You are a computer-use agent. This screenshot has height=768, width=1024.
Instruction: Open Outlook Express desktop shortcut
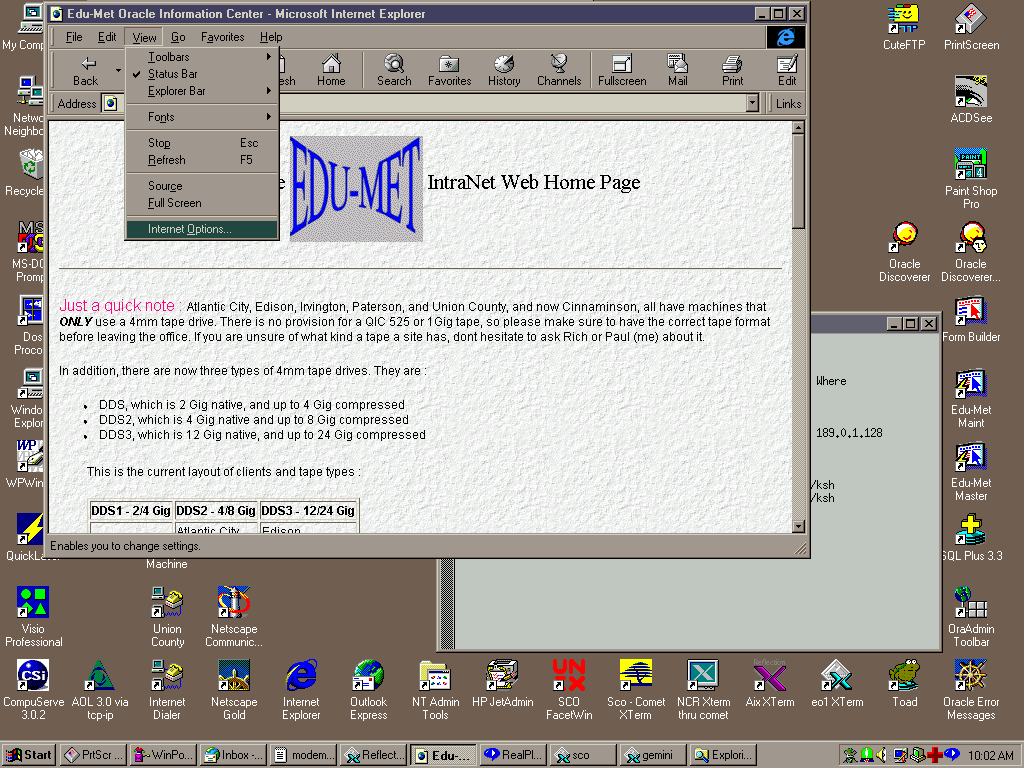tap(368, 690)
